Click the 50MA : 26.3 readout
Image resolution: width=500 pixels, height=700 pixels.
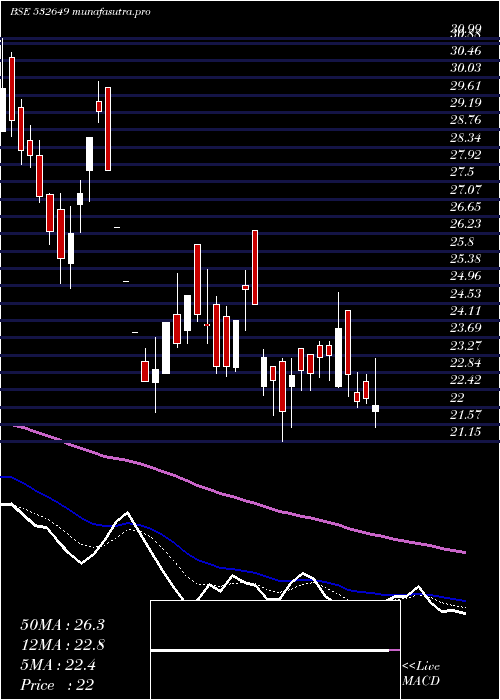coord(62,625)
